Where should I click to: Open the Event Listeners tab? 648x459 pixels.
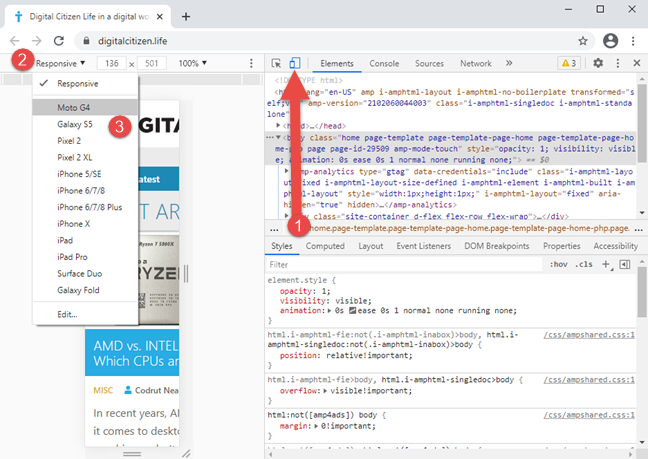(424, 246)
